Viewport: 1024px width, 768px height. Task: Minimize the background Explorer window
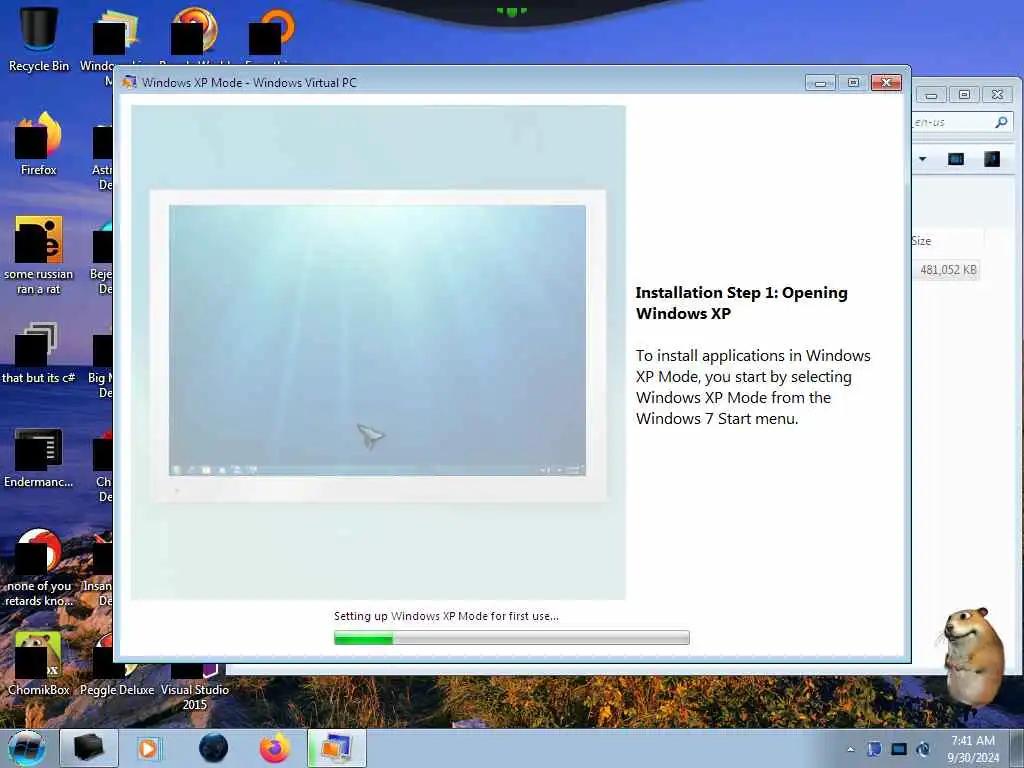point(931,95)
